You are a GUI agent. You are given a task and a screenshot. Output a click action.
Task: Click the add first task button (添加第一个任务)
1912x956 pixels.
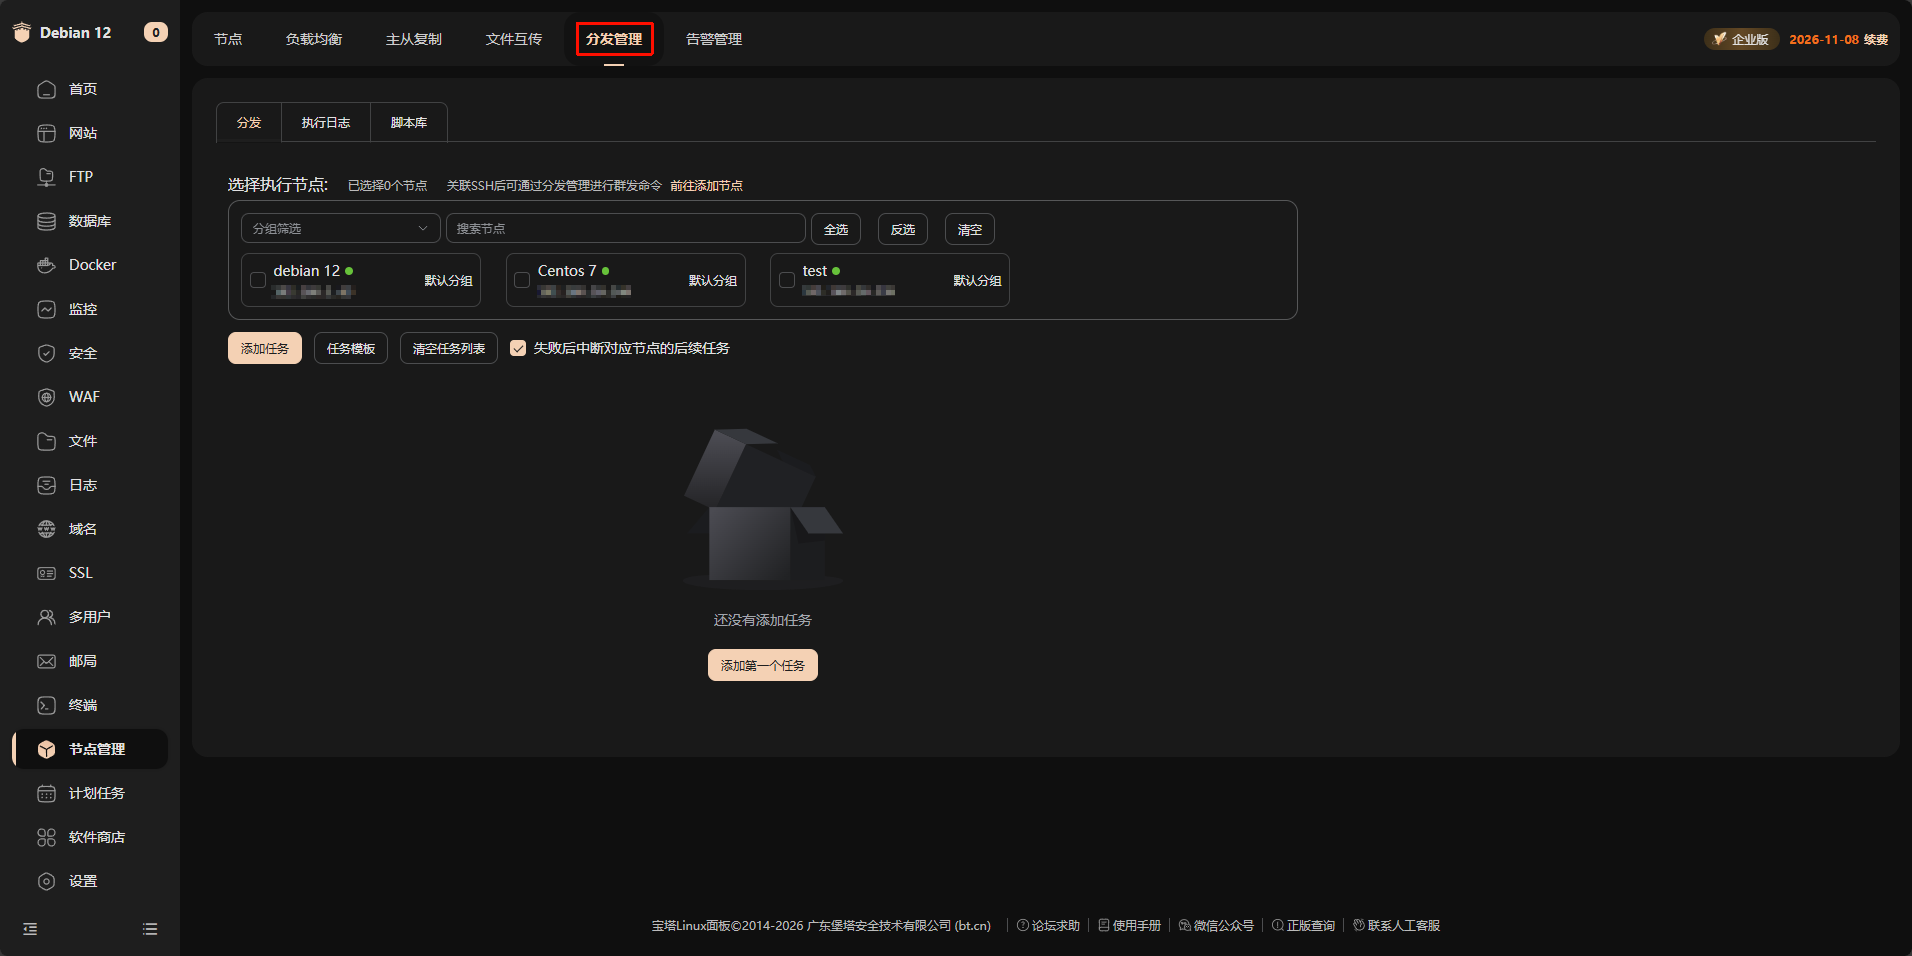pyautogui.click(x=762, y=665)
